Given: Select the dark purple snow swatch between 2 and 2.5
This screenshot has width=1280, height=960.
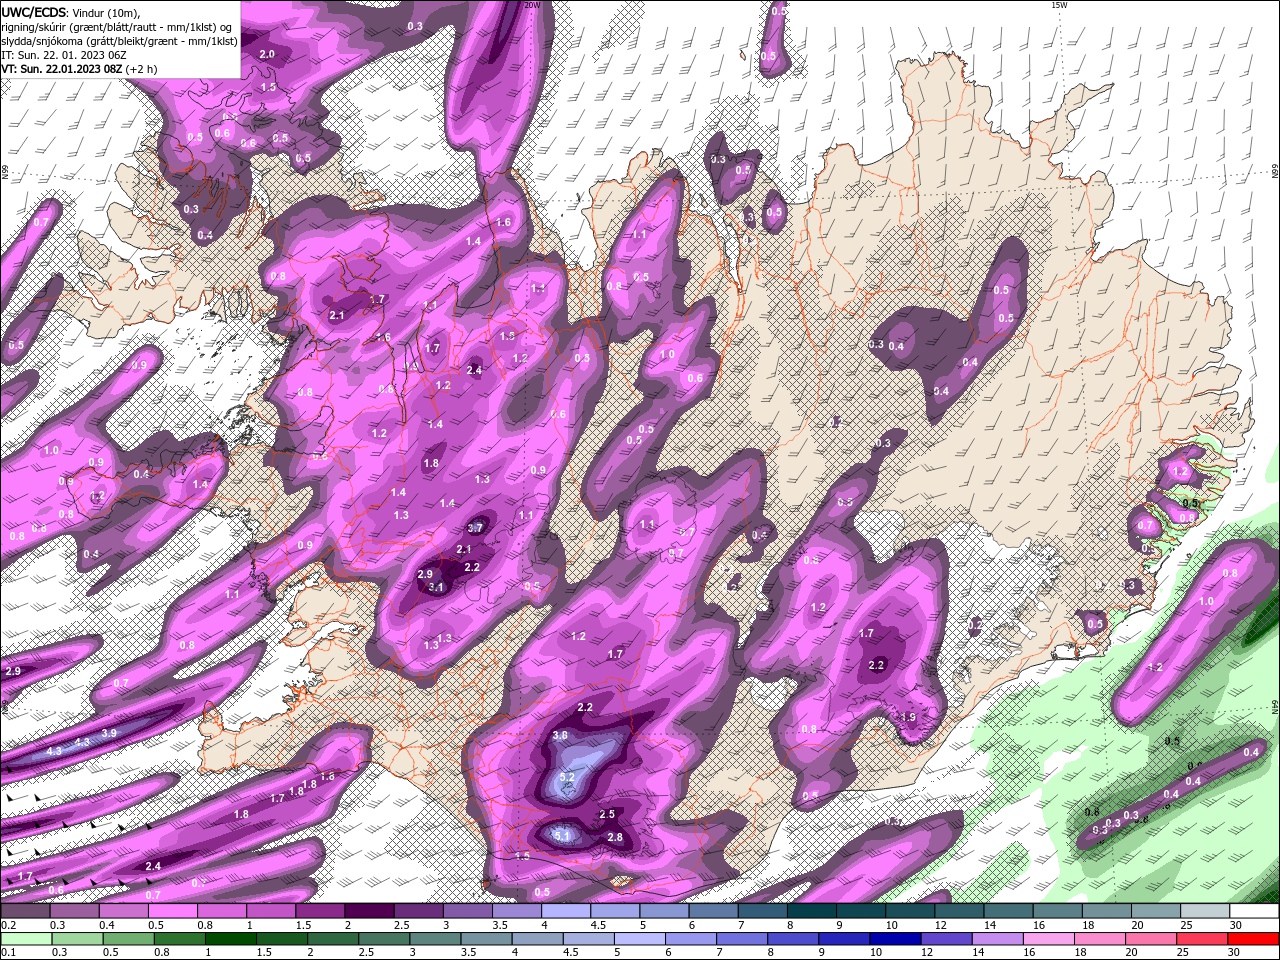Looking at the screenshot, I should (369, 911).
